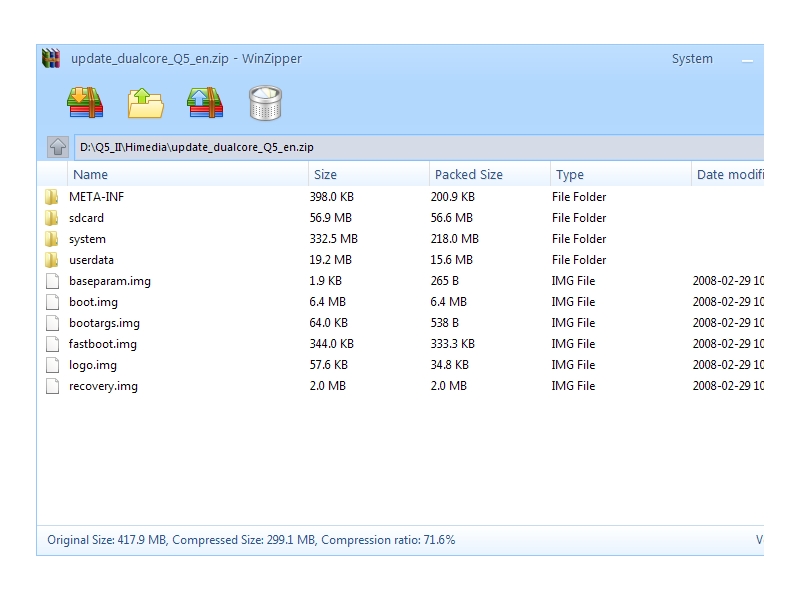
Task: Click the 344.0 KB size value
Action: click(332, 344)
